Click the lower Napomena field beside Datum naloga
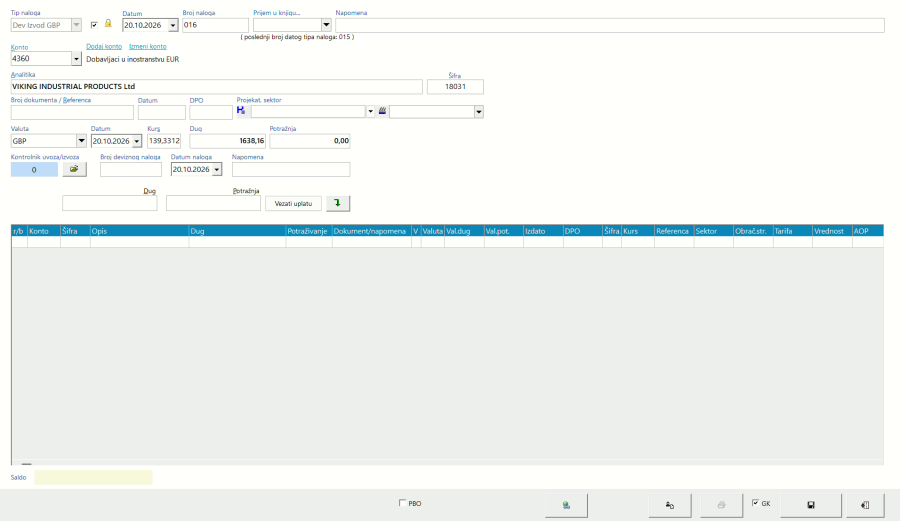The height and width of the screenshot is (521, 900). (291, 169)
